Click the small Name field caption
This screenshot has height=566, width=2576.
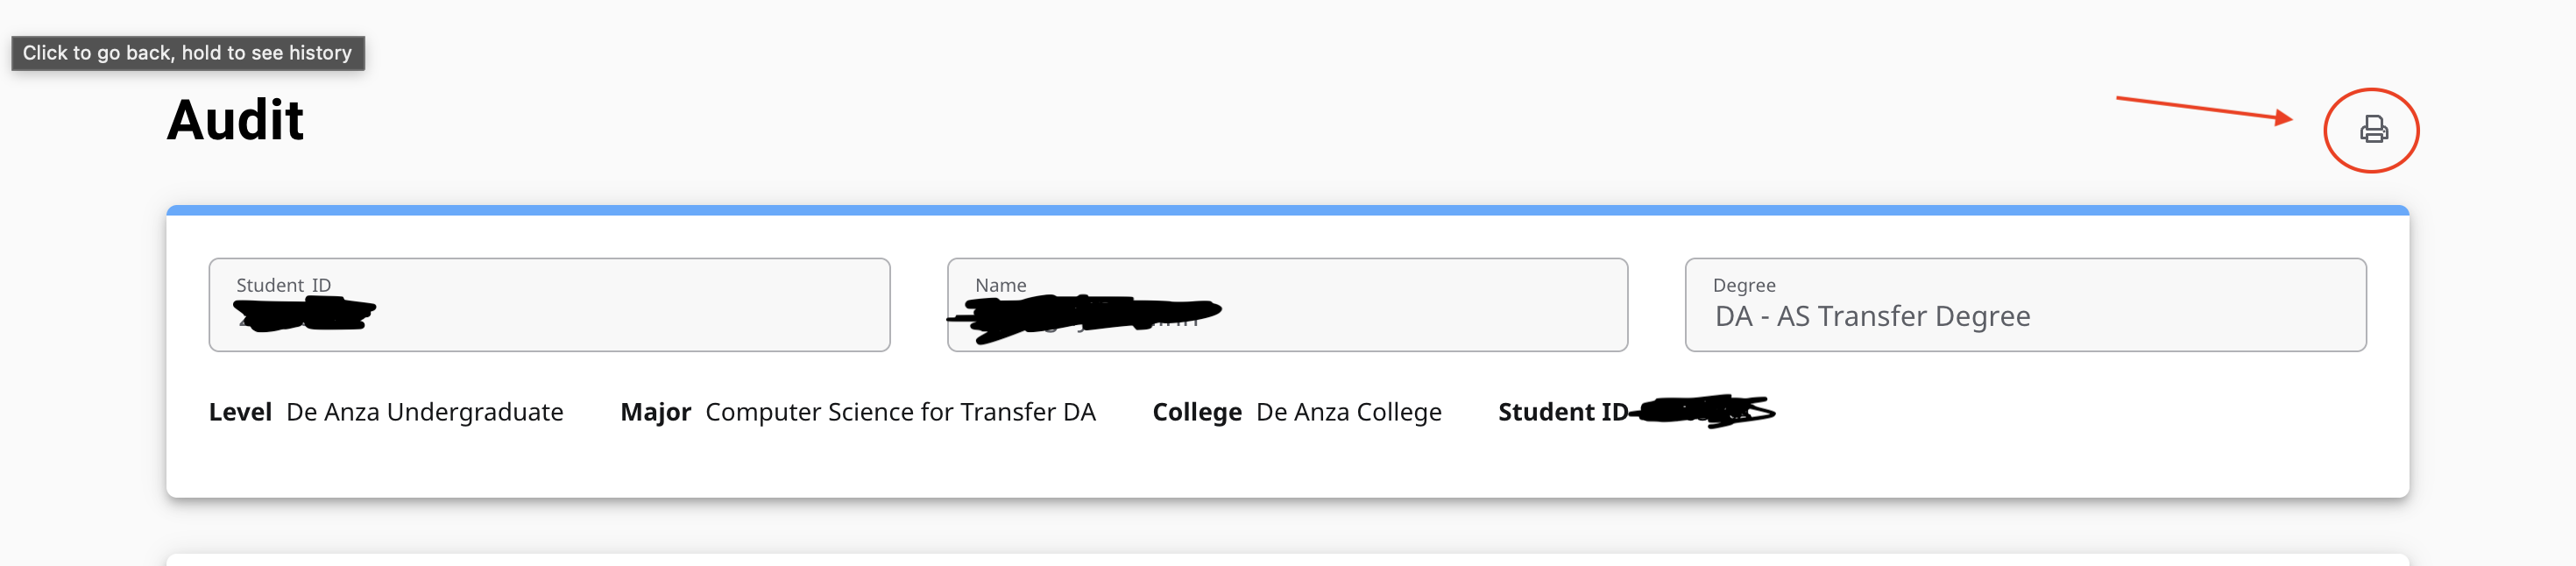point(1000,285)
